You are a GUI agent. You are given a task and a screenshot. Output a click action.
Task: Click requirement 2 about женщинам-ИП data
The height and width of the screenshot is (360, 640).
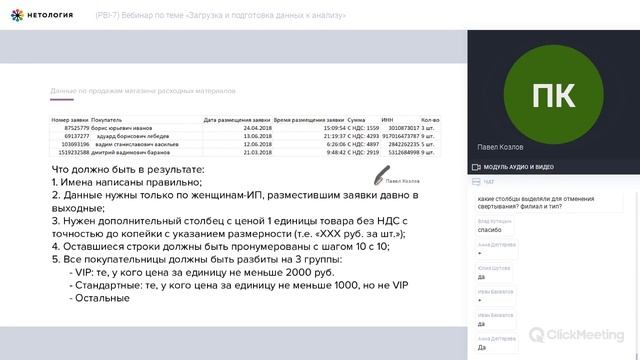235,202
